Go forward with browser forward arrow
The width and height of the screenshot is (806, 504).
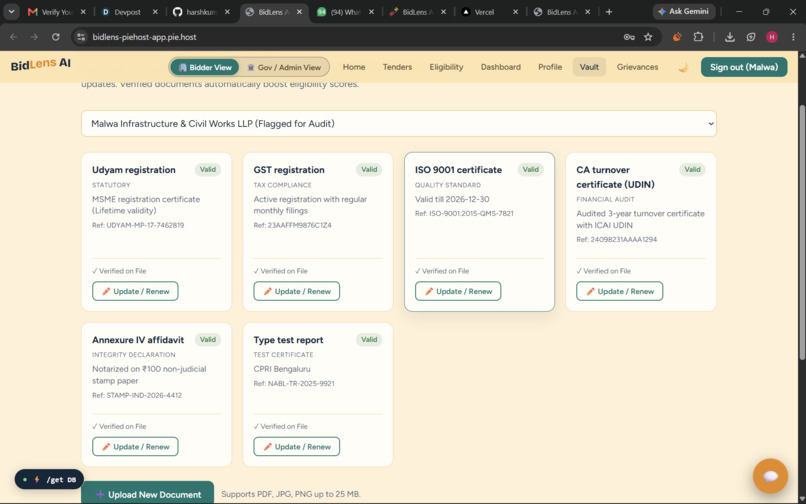pyautogui.click(x=34, y=37)
